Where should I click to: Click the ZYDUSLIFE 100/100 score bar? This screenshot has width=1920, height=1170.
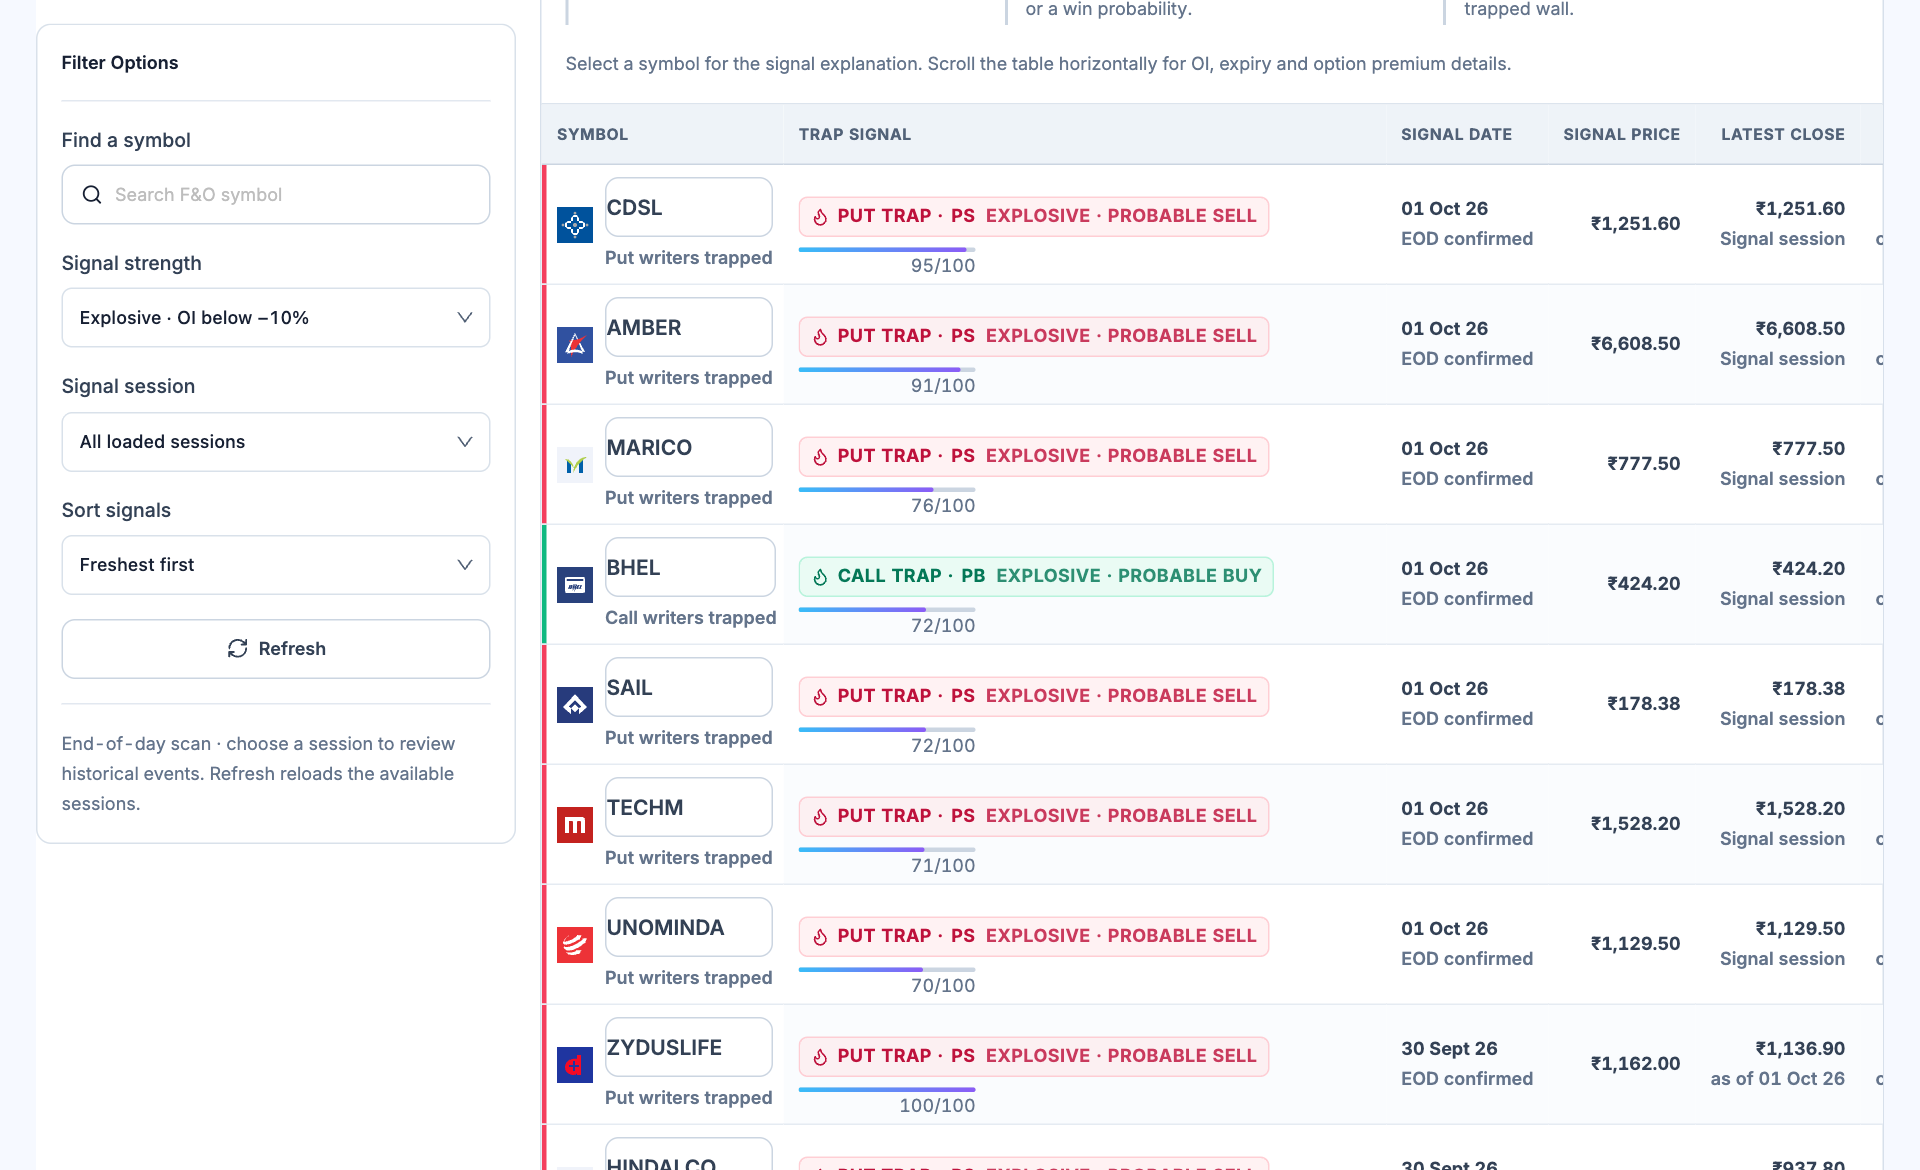point(887,1090)
